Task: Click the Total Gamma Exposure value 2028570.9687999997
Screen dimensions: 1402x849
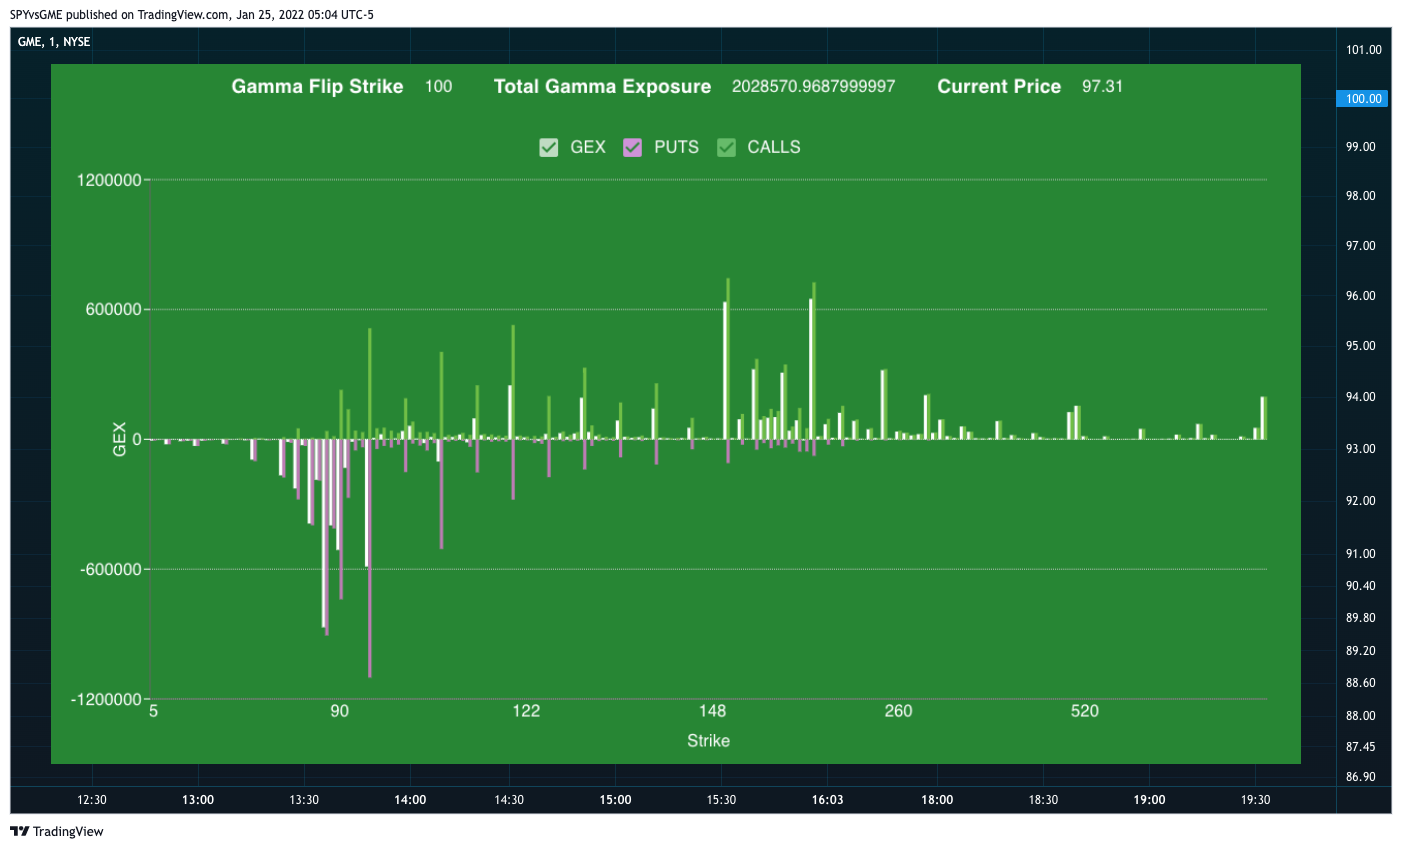Action: 814,86
